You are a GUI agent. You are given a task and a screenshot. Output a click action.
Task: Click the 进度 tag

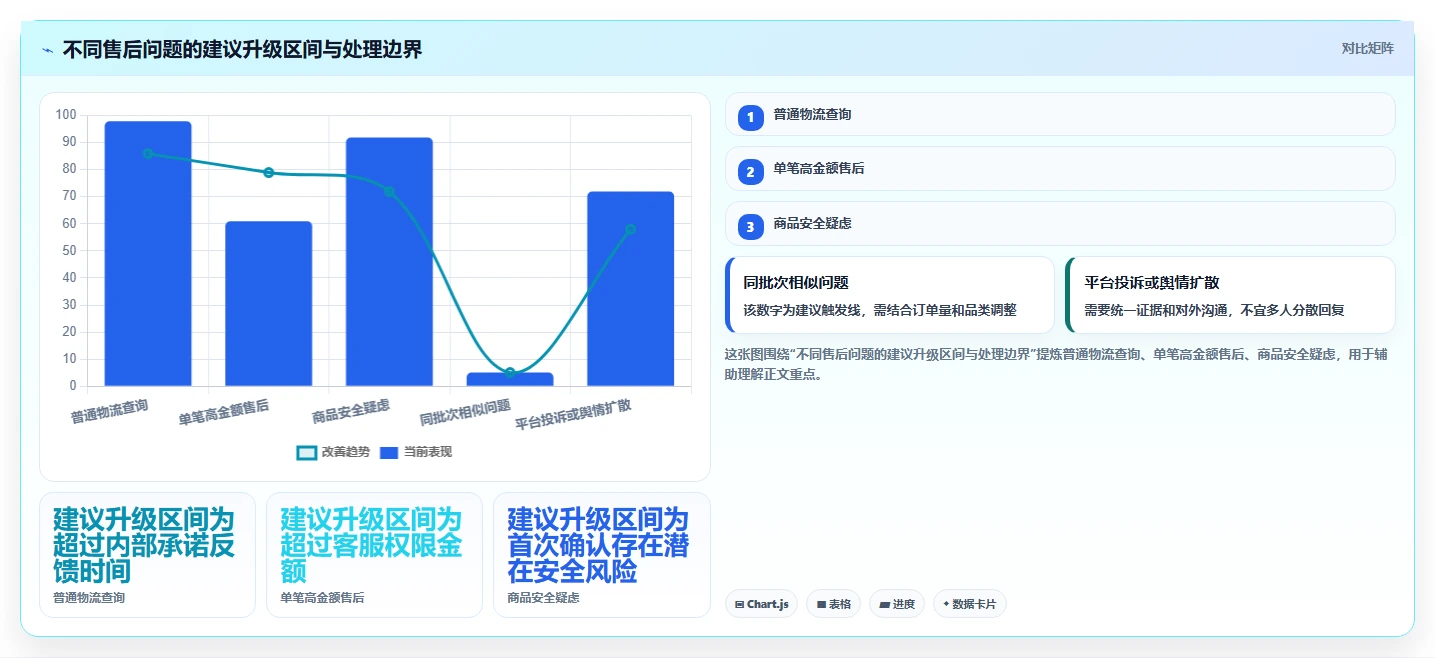[897, 604]
